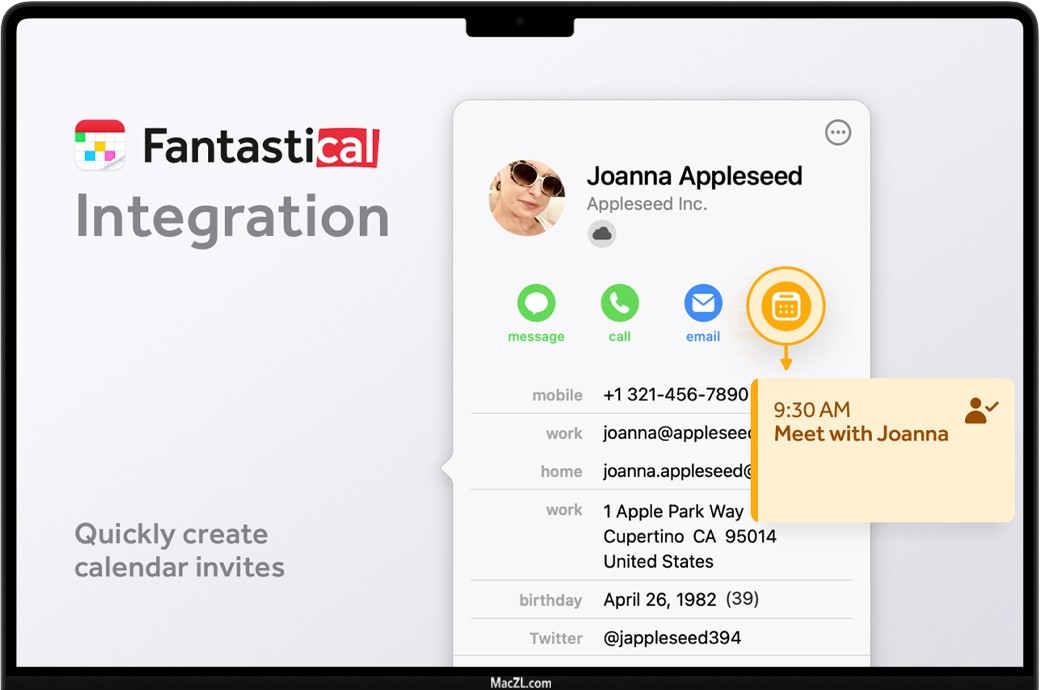Screen dimensions: 1040x690
Task: Select the Joanna Appleseed contact name
Action: click(694, 177)
